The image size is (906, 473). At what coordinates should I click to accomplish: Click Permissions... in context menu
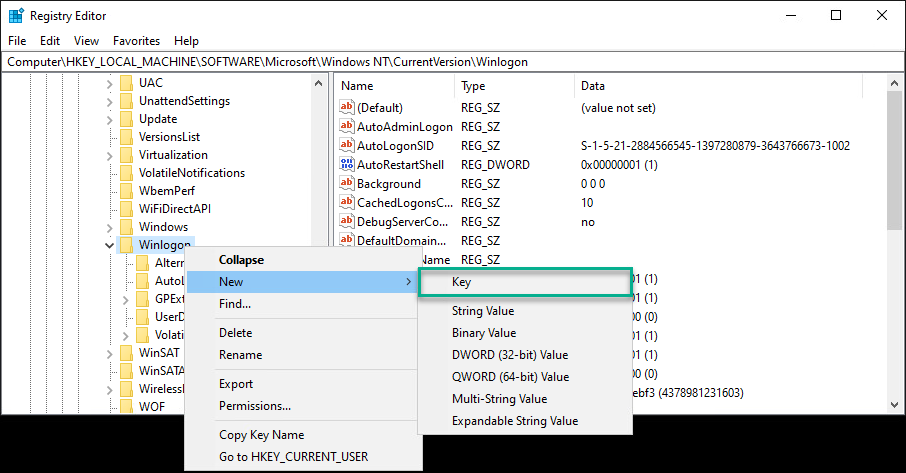(x=255, y=406)
